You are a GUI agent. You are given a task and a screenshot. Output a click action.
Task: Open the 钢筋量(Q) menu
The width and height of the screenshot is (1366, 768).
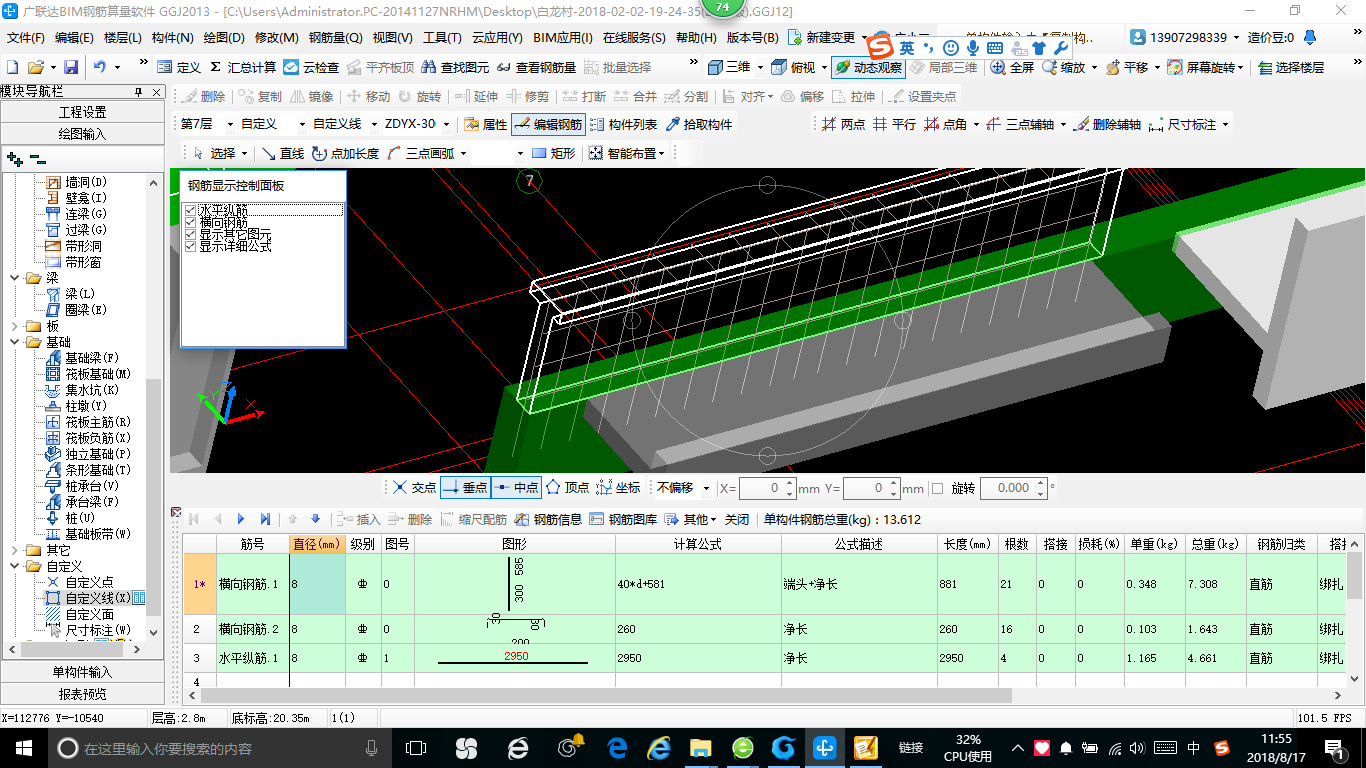[336, 38]
